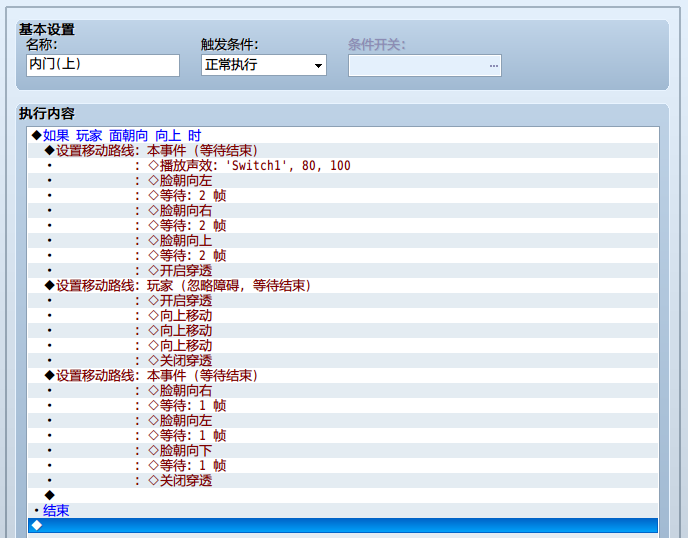Click the 名称 input field containing 内门(上)
The width and height of the screenshot is (688, 538).
point(103,65)
